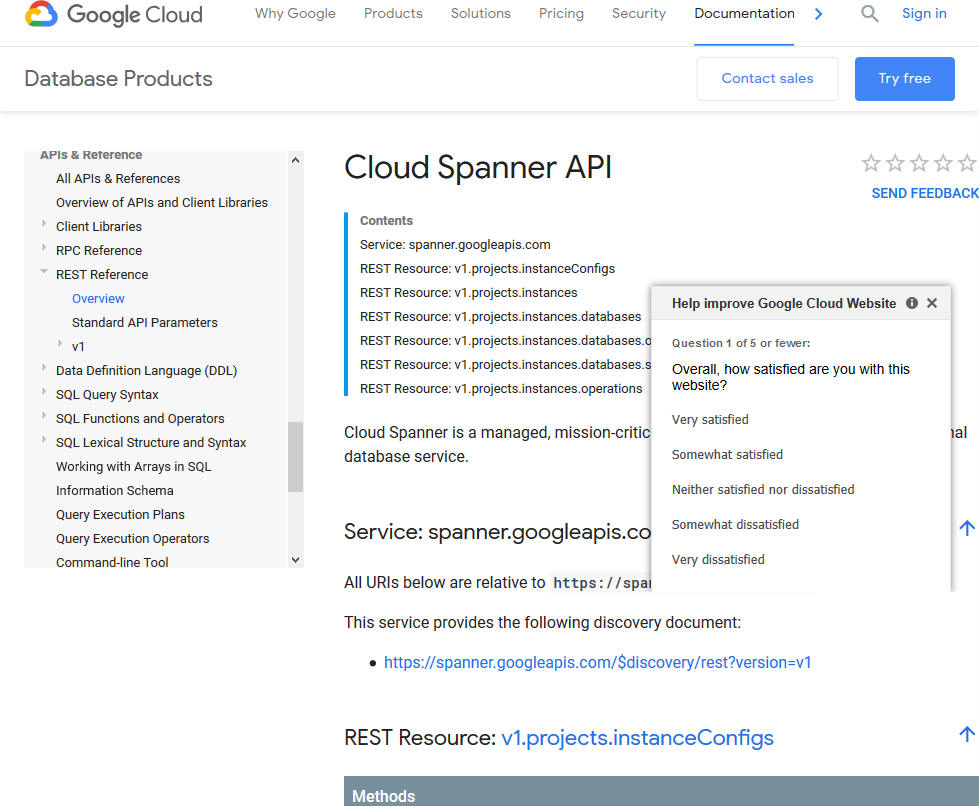Open the spanner discovery document link
The width and height of the screenshot is (979, 806).
click(598, 662)
